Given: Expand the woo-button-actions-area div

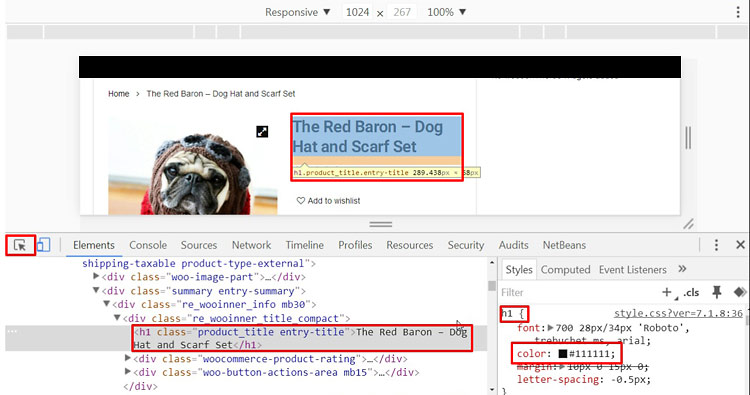Looking at the screenshot, I should coord(128,371).
